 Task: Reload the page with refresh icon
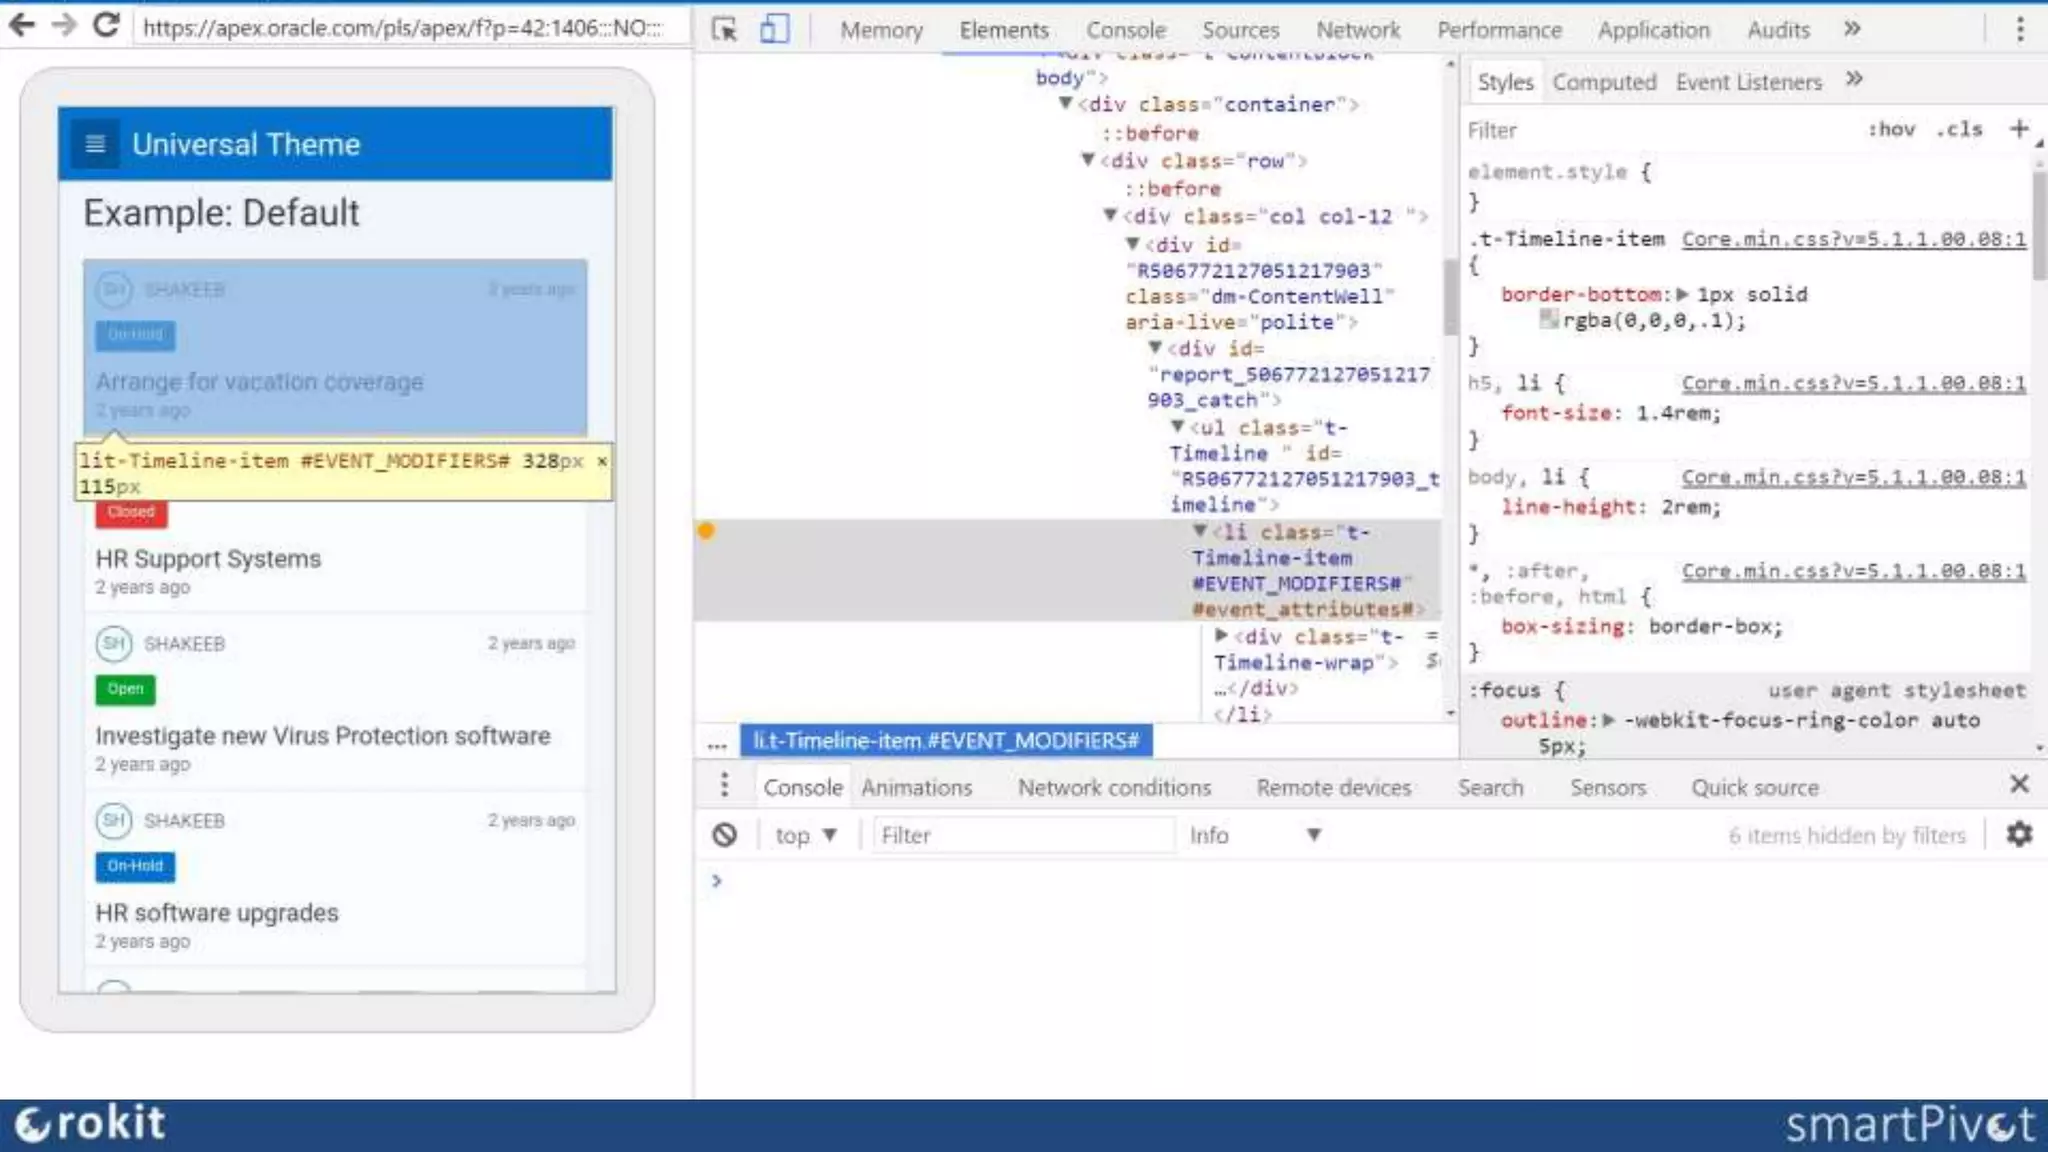tap(106, 25)
